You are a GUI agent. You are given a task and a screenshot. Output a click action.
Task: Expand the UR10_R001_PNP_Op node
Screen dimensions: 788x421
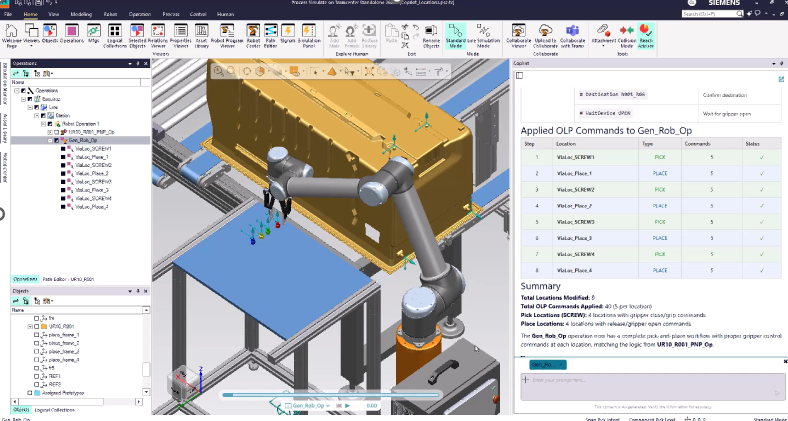(x=50, y=132)
